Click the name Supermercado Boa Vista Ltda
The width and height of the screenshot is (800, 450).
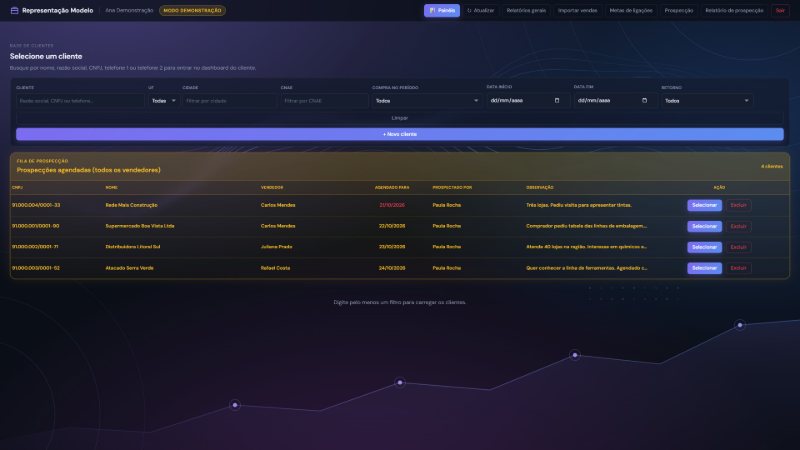click(140, 226)
